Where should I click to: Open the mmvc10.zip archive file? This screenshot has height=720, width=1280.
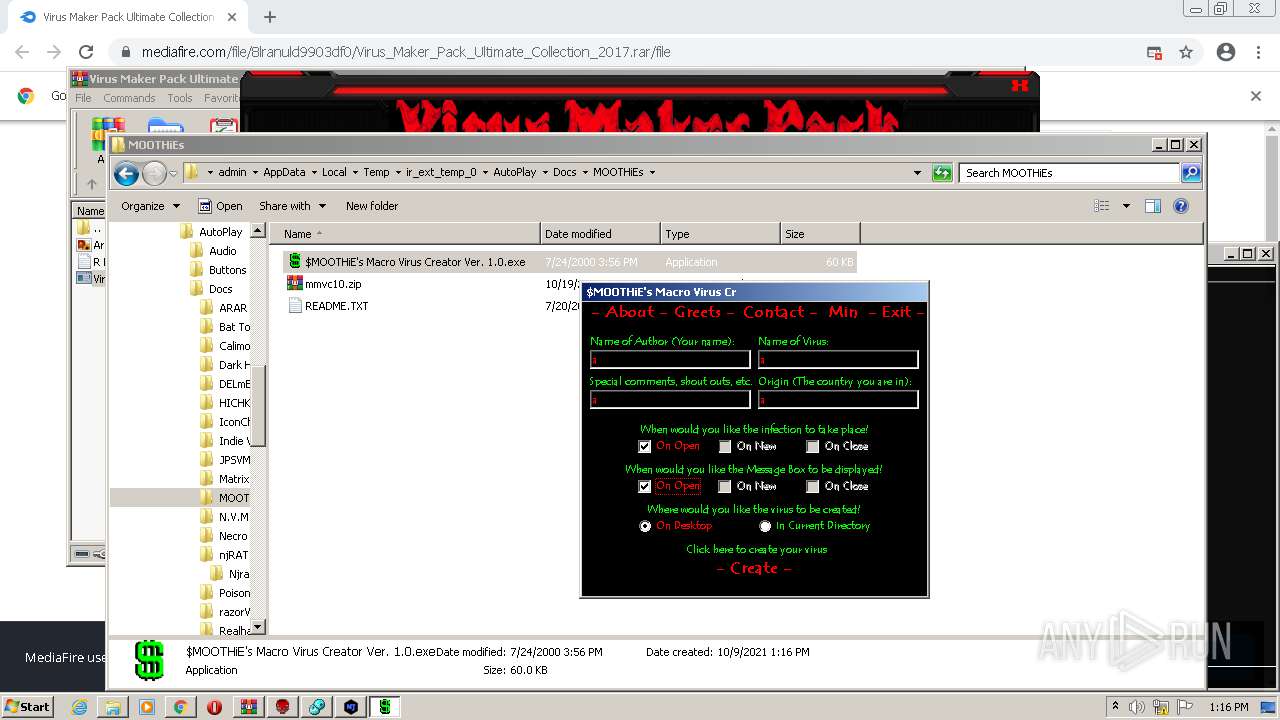click(x=333, y=284)
